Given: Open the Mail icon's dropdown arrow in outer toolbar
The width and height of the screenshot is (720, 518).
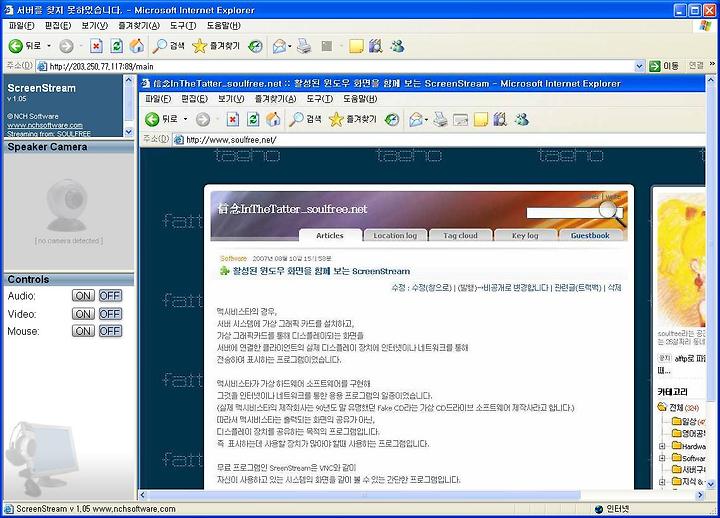Looking at the screenshot, I should tap(290, 46).
